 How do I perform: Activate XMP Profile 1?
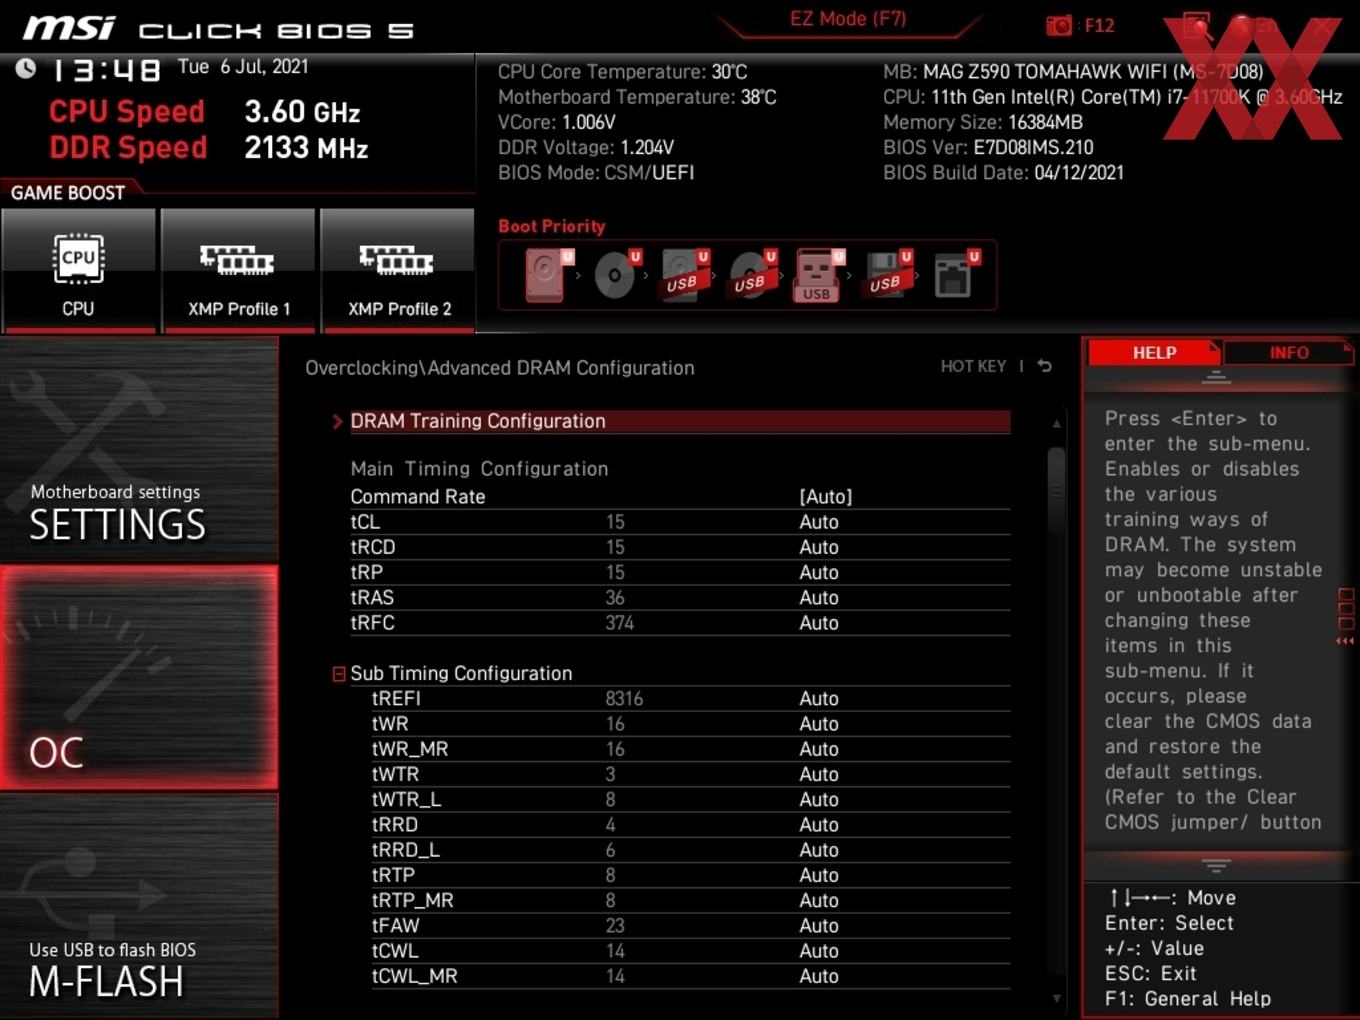click(x=238, y=271)
